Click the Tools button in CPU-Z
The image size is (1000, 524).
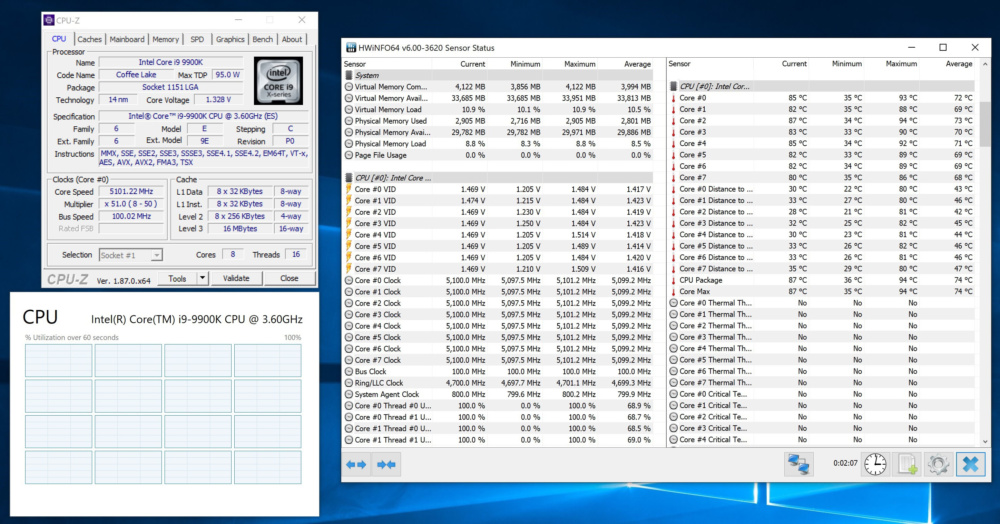pyautogui.click(x=177, y=279)
